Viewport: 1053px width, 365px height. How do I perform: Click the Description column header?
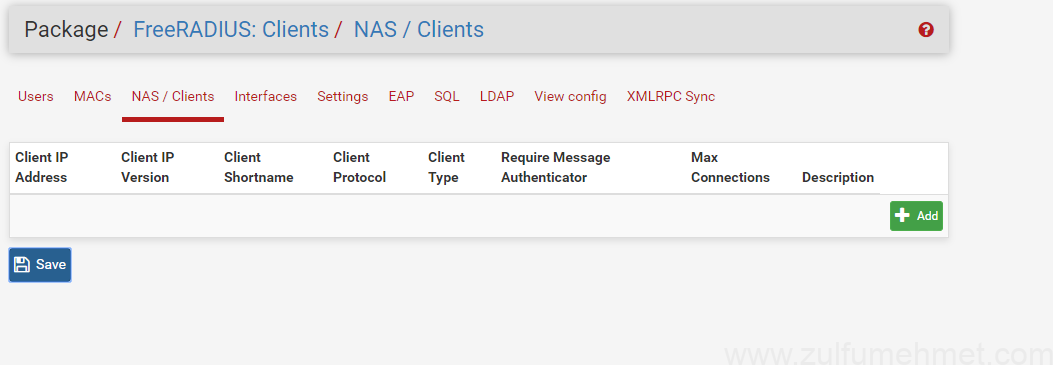(837, 178)
